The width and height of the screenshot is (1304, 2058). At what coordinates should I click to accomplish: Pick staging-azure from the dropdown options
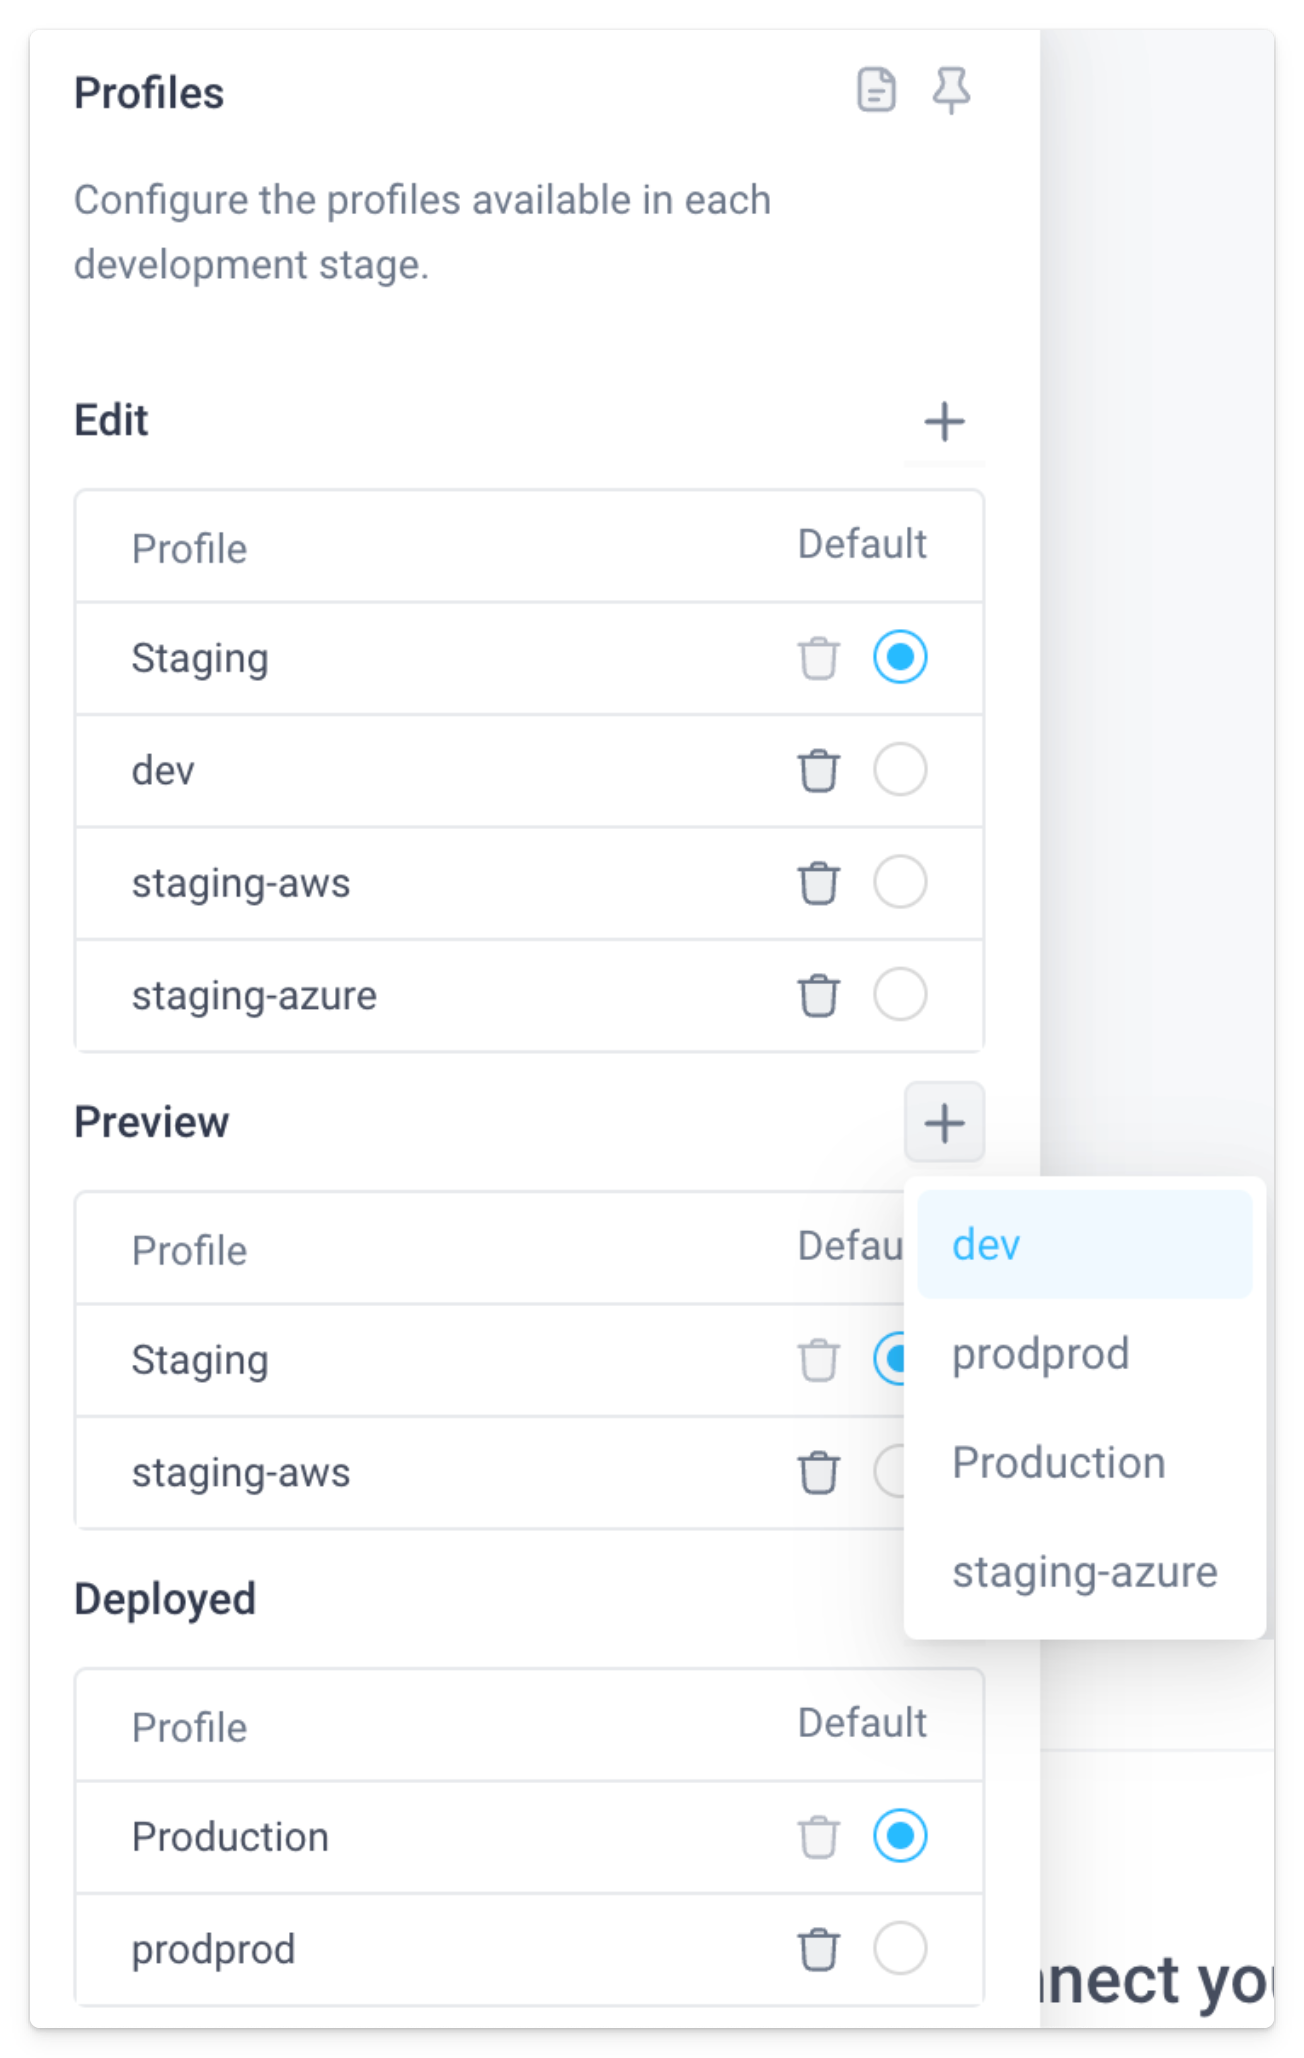(1084, 1572)
